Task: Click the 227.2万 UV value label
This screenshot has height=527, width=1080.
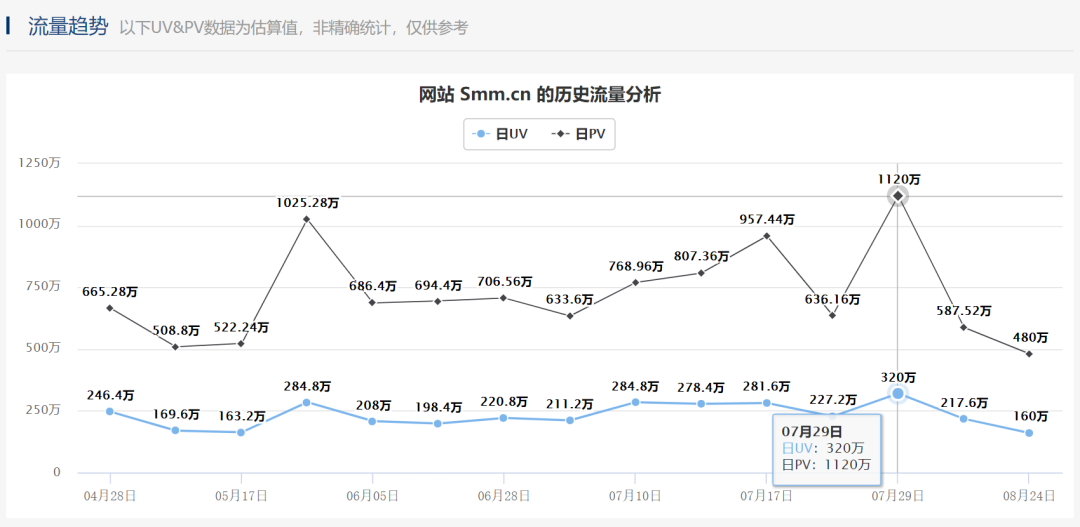Action: [832, 401]
